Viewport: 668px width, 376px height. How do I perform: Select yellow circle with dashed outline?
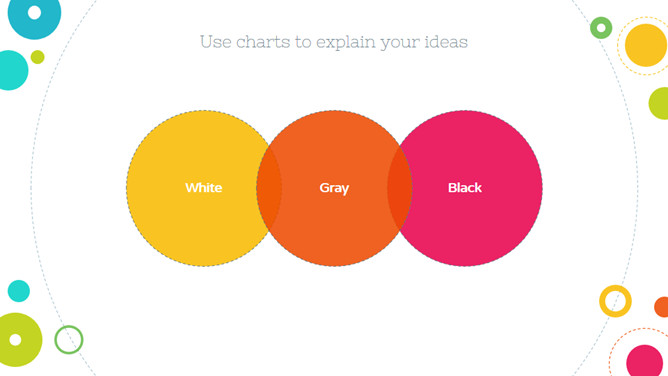pyautogui.click(x=645, y=45)
